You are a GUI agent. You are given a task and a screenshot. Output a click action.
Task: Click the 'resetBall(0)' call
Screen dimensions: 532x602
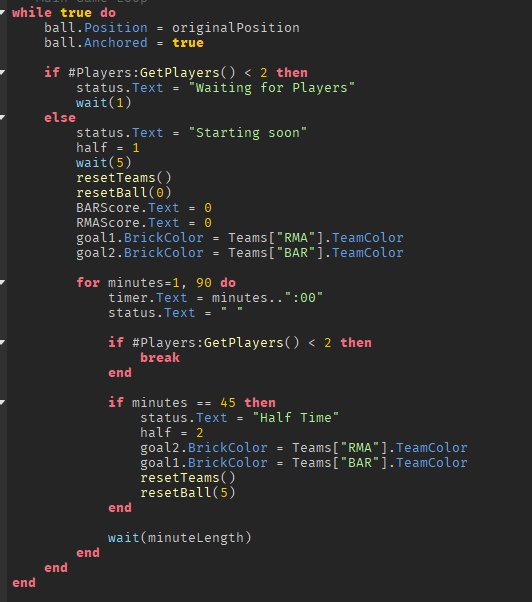point(124,193)
